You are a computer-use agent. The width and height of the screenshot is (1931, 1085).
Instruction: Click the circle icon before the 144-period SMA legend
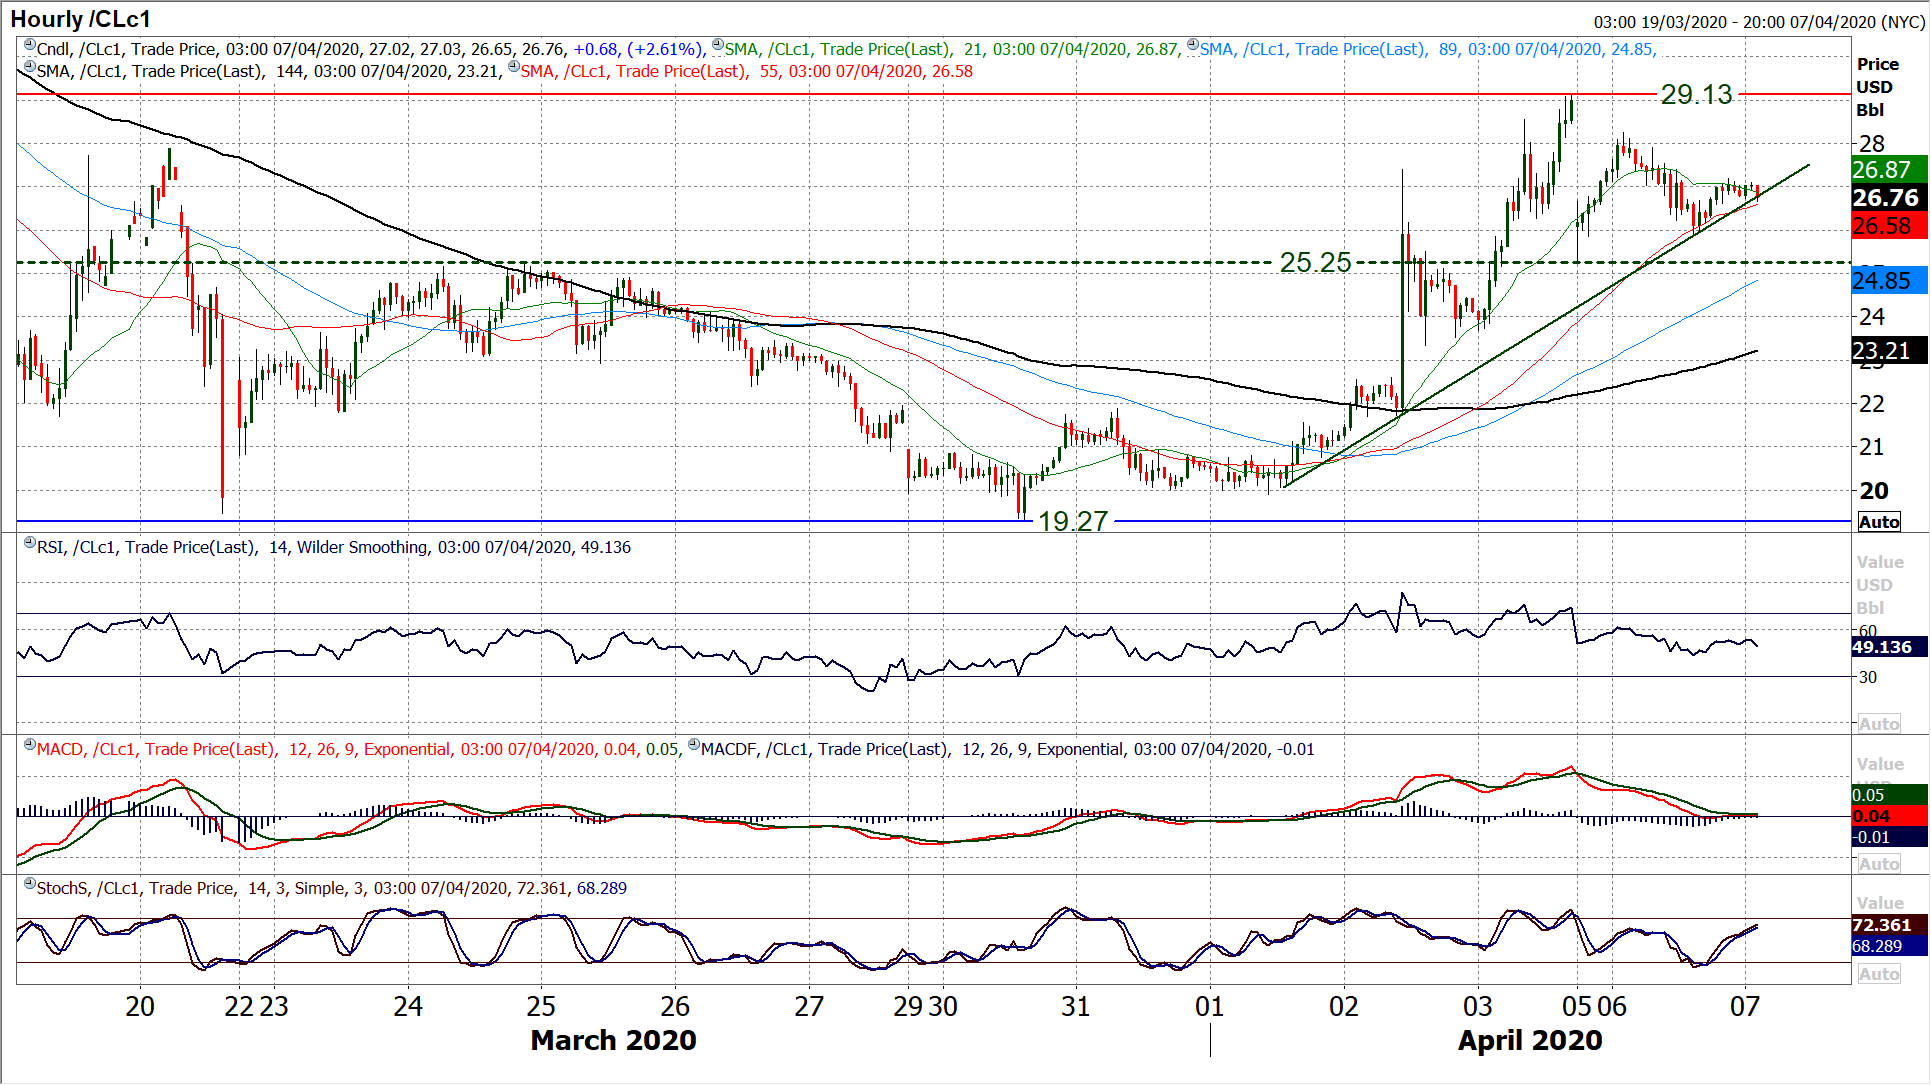pyautogui.click(x=30, y=68)
